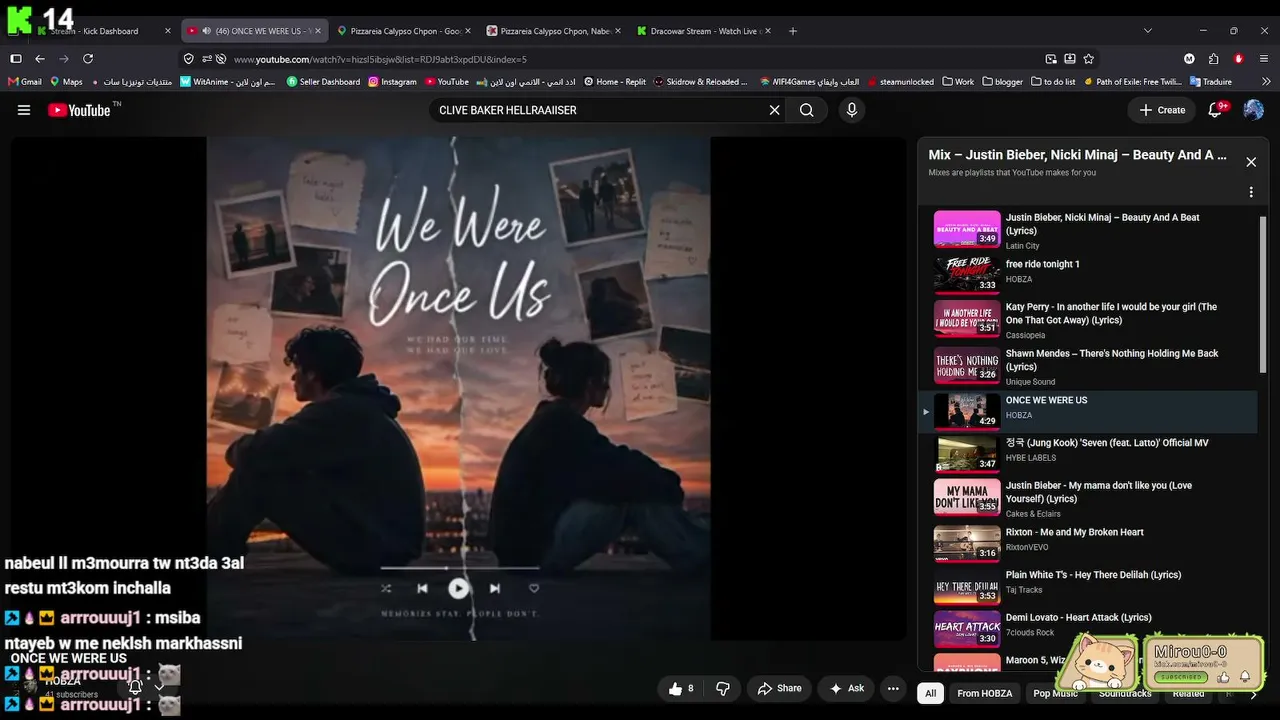Go back to previous browser page
Image resolution: width=1280 pixels, height=720 pixels.
pos(40,59)
